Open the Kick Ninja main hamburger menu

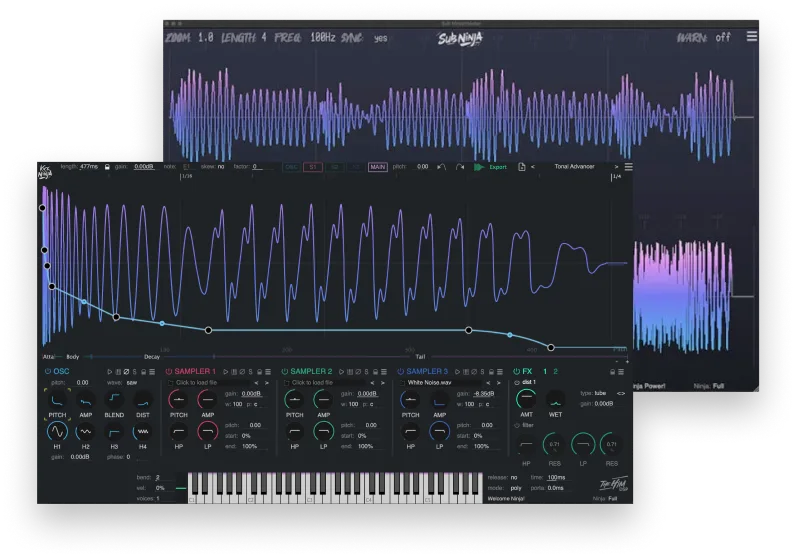[629, 167]
